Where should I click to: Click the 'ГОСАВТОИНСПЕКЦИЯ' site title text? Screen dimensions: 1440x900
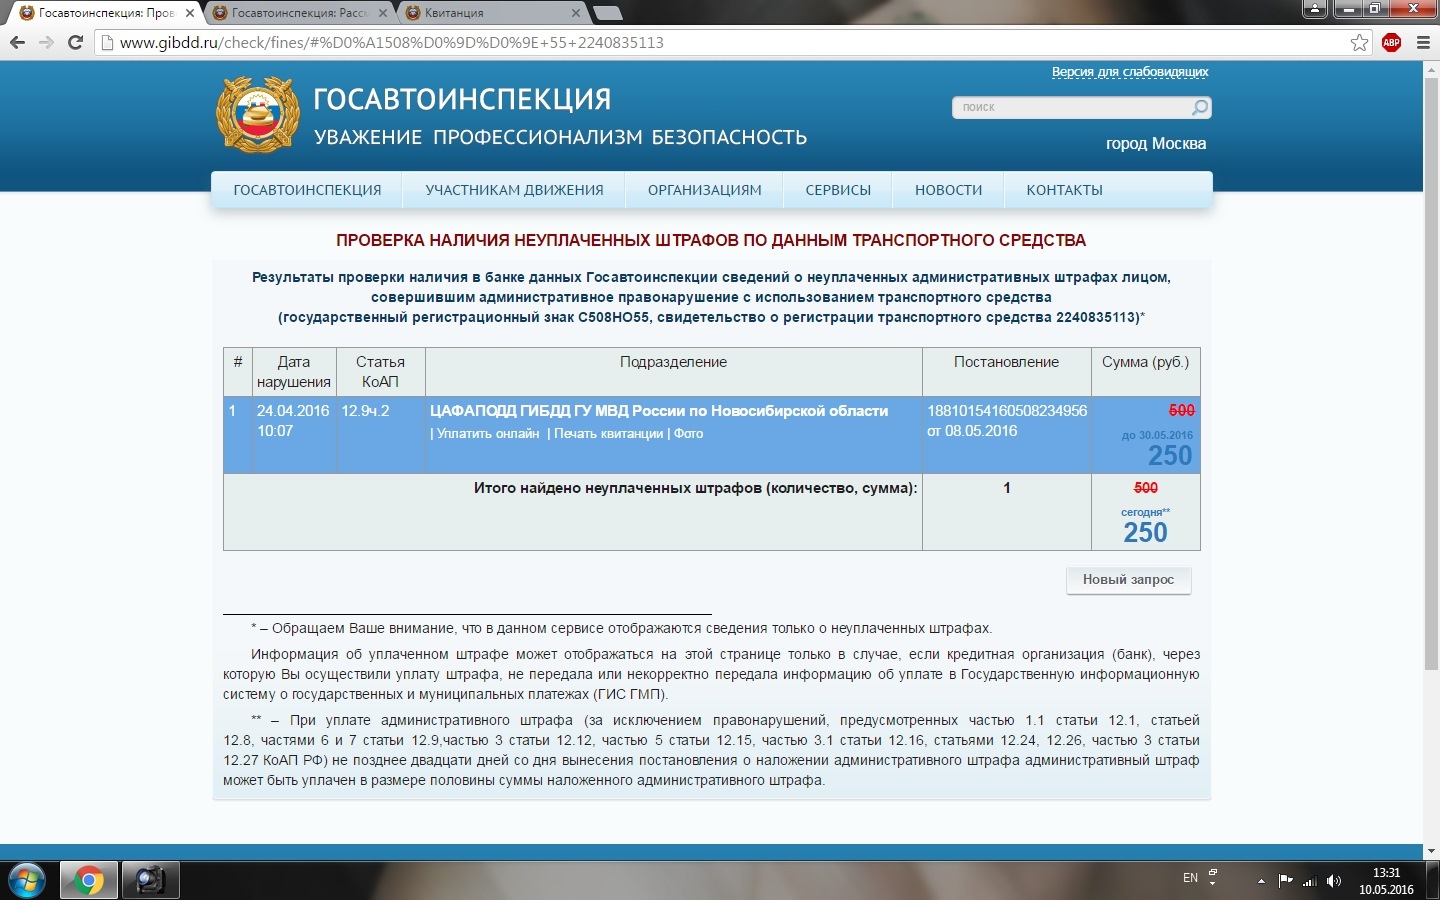(462, 99)
